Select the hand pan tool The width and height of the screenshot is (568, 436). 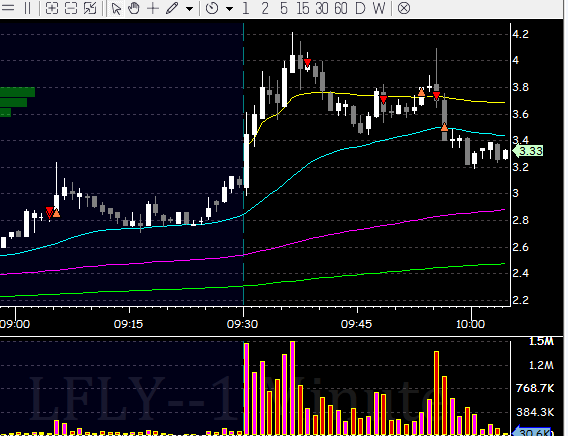click(x=134, y=8)
